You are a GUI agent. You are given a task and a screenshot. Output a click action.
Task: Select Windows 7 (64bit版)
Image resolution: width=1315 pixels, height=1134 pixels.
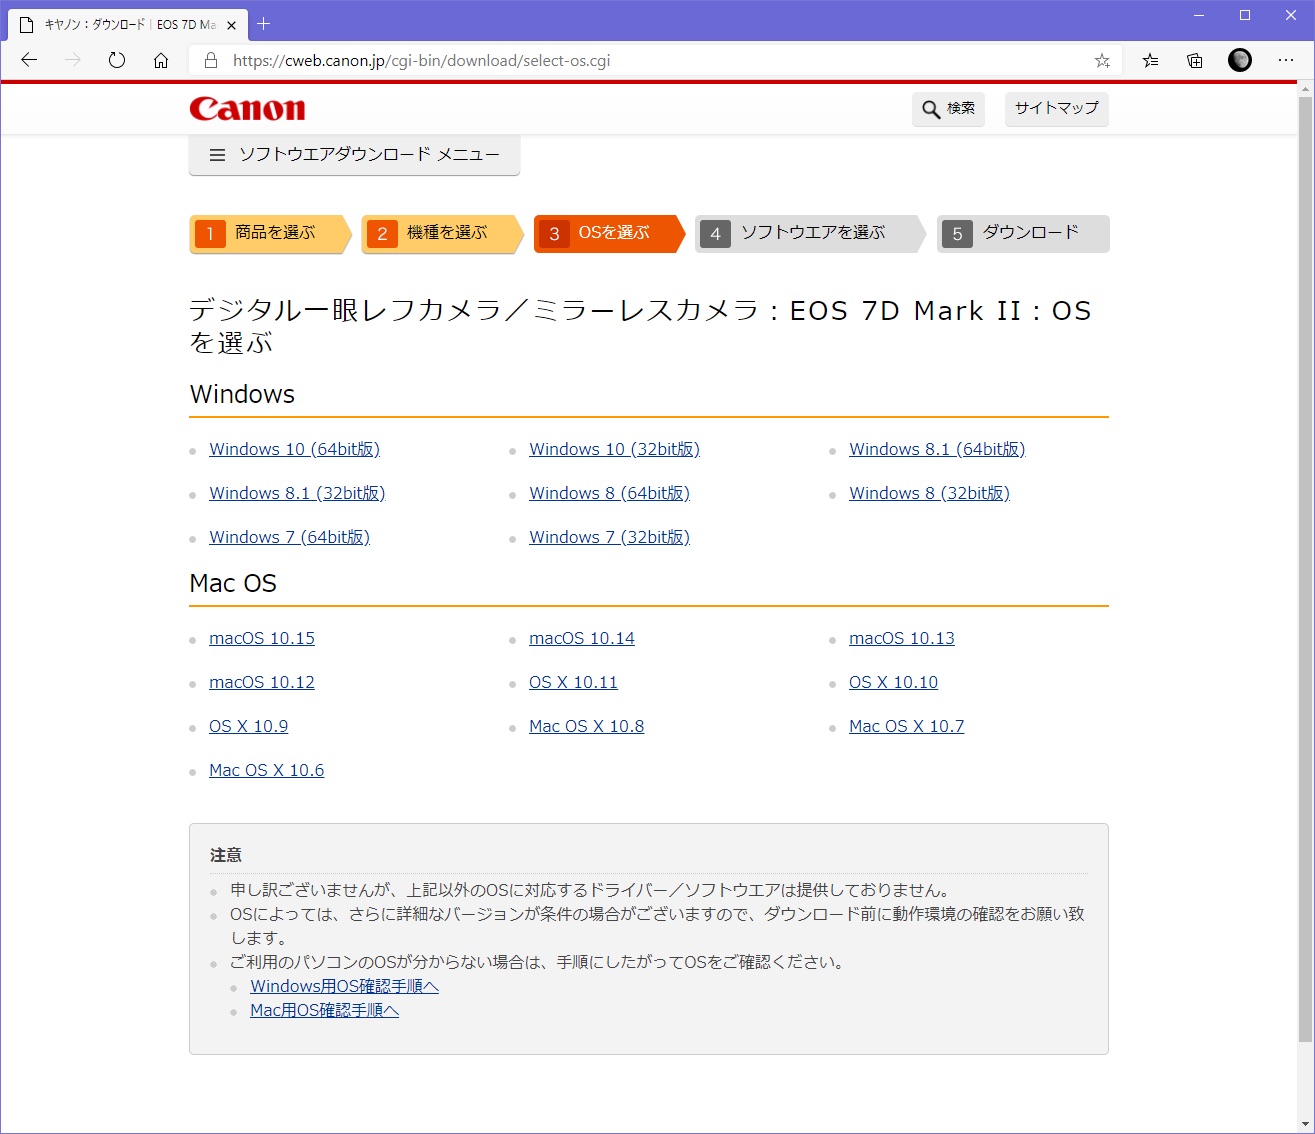[x=289, y=537]
